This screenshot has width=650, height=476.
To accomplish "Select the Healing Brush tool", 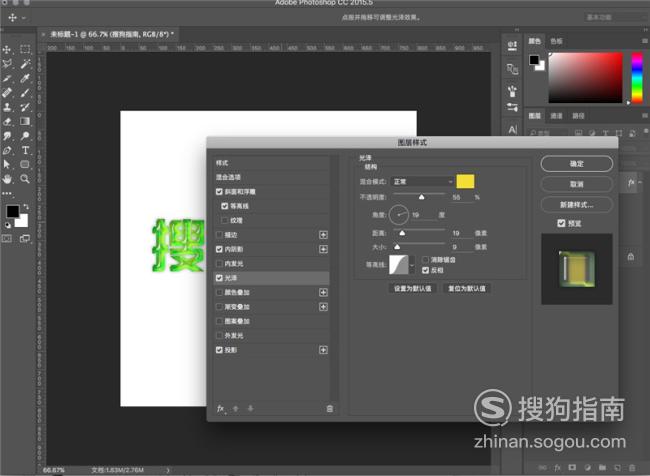I will [x=7, y=92].
